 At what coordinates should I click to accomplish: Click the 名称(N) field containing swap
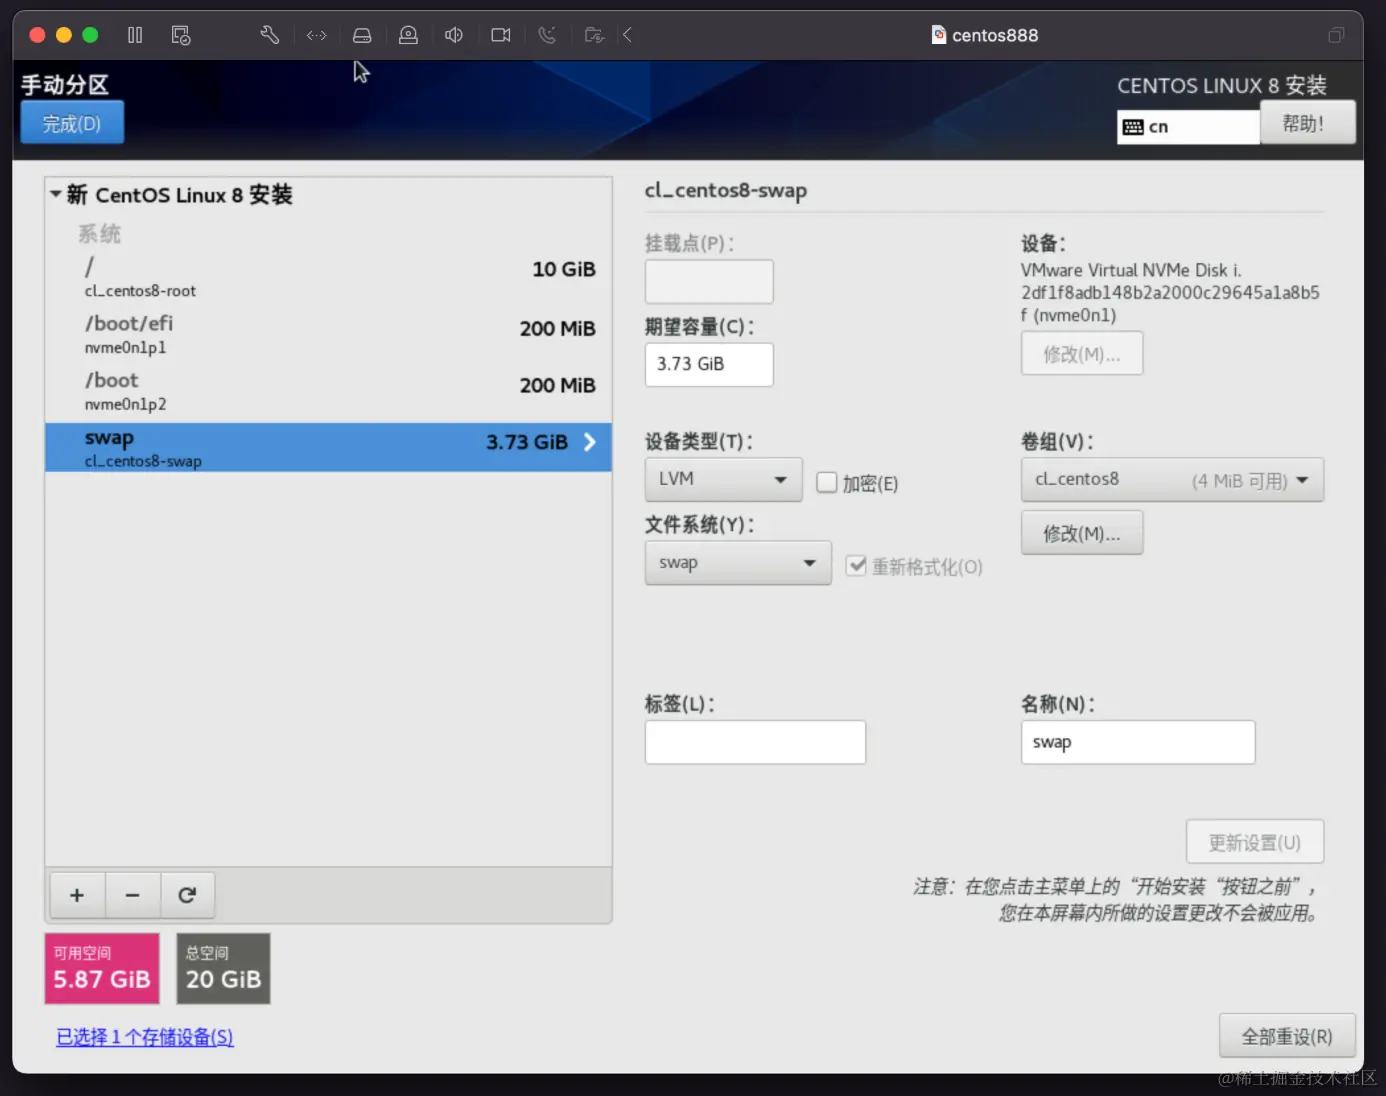tap(1138, 742)
